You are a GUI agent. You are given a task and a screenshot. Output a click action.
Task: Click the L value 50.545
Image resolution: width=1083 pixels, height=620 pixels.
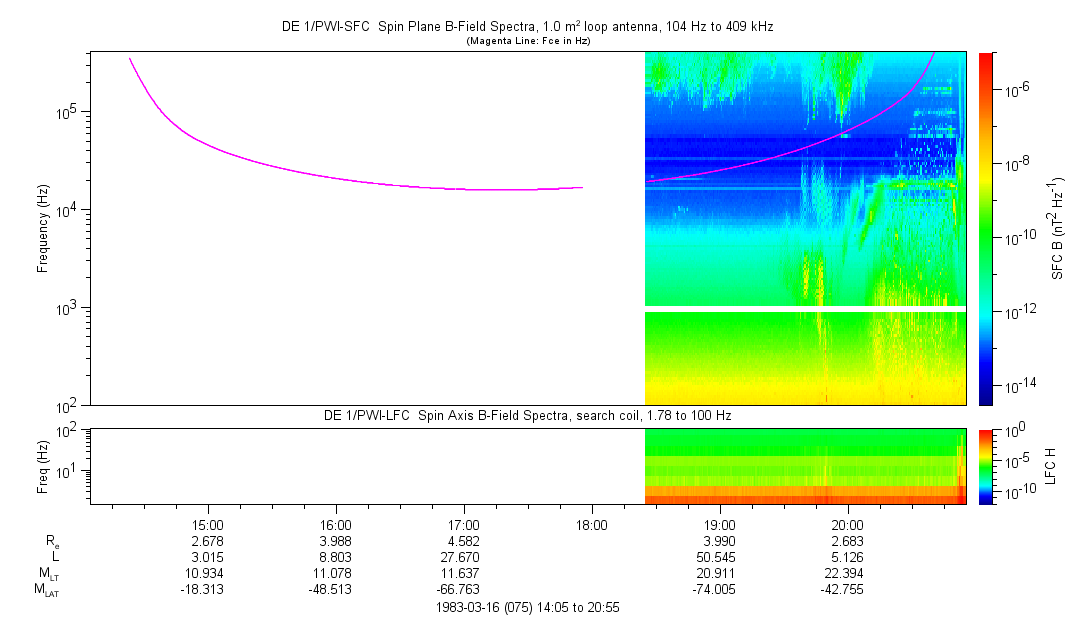pos(719,556)
